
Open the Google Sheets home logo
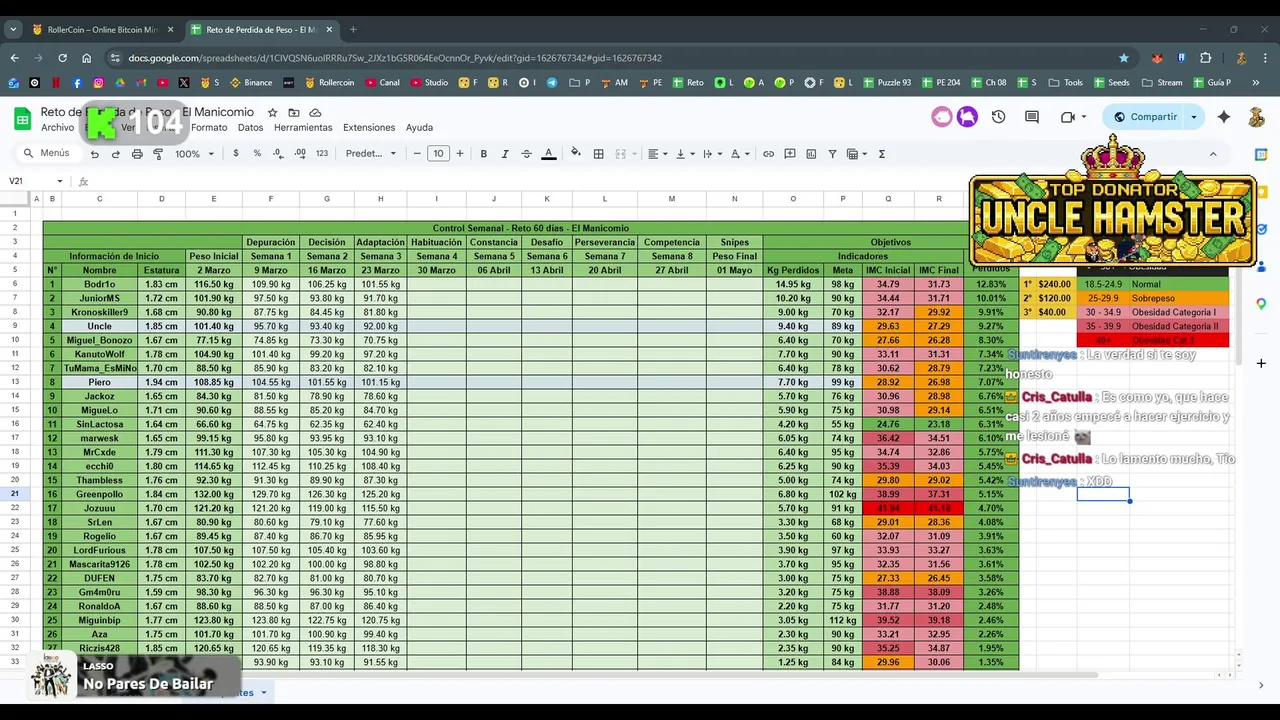tap(22, 119)
